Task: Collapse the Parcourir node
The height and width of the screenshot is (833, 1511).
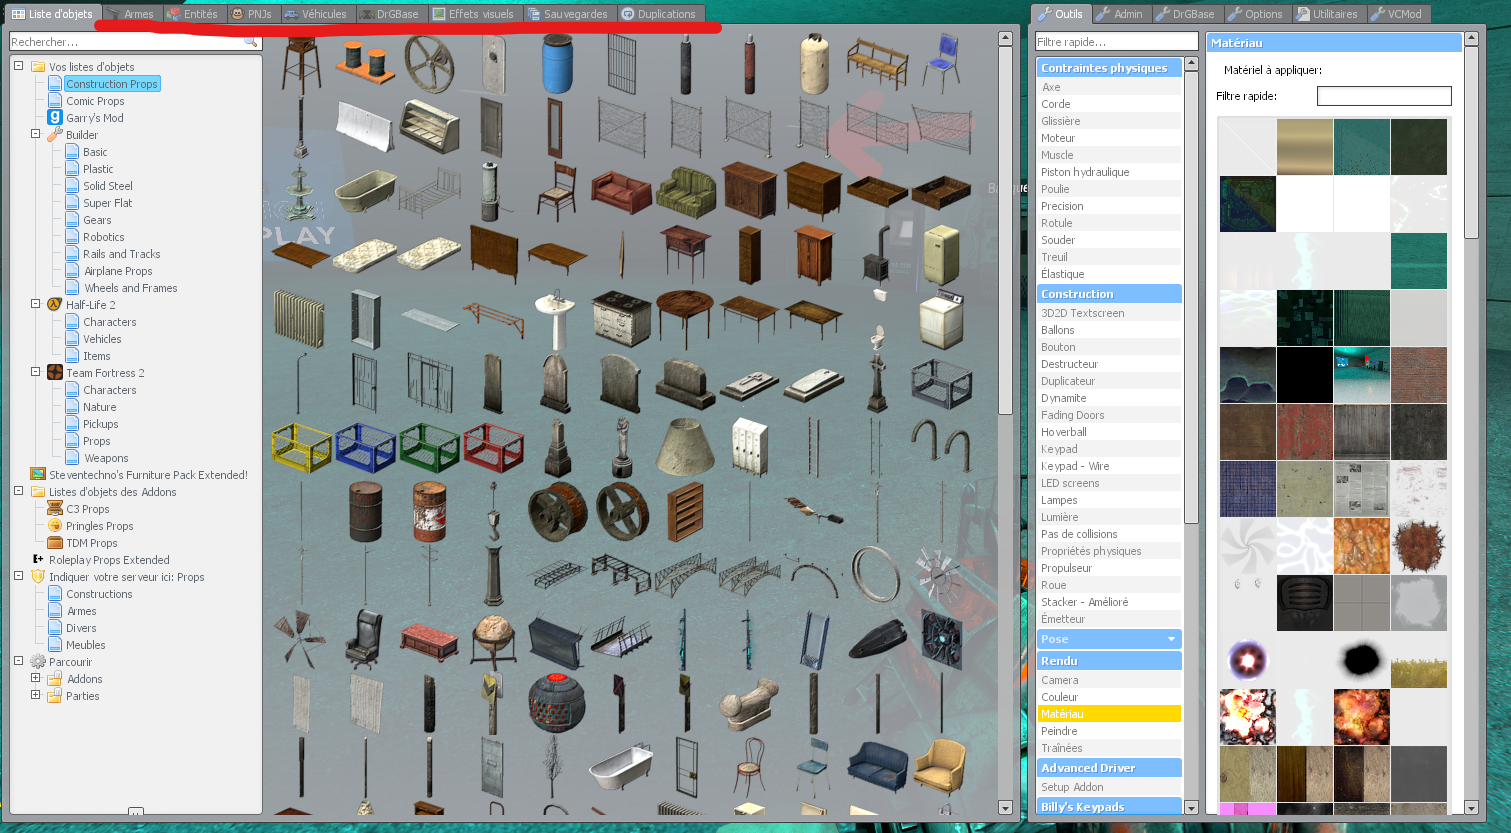Action: (19, 661)
